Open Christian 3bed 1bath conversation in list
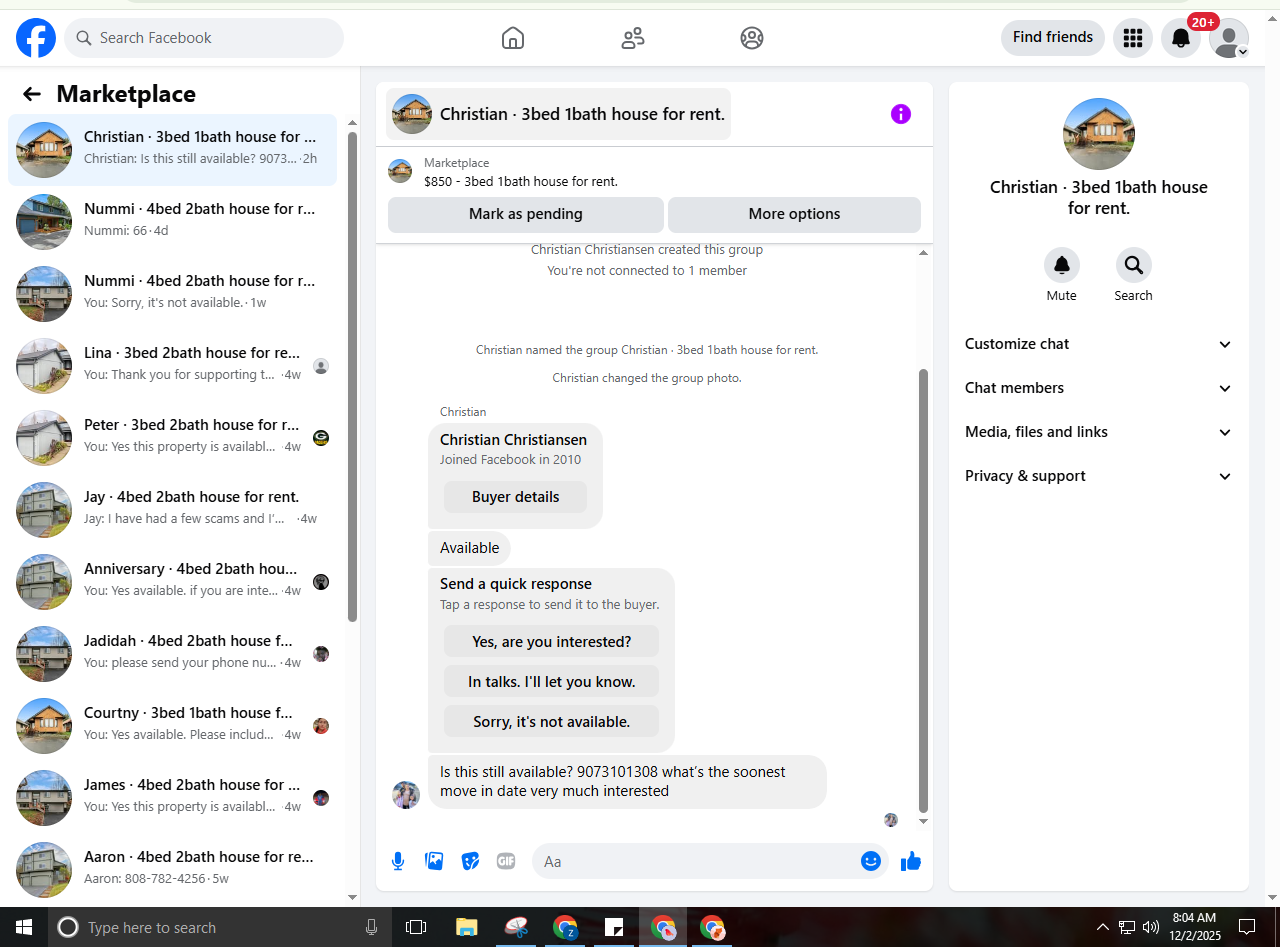The width and height of the screenshot is (1280, 947). click(x=172, y=150)
